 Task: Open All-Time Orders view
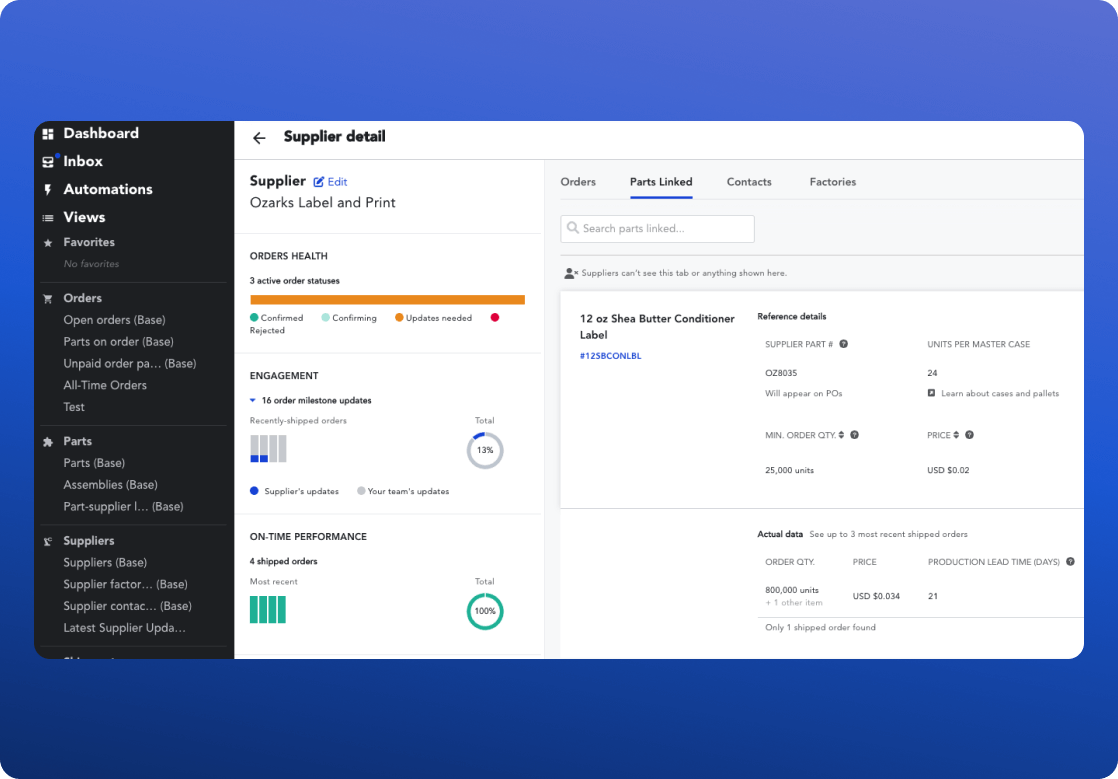point(105,385)
